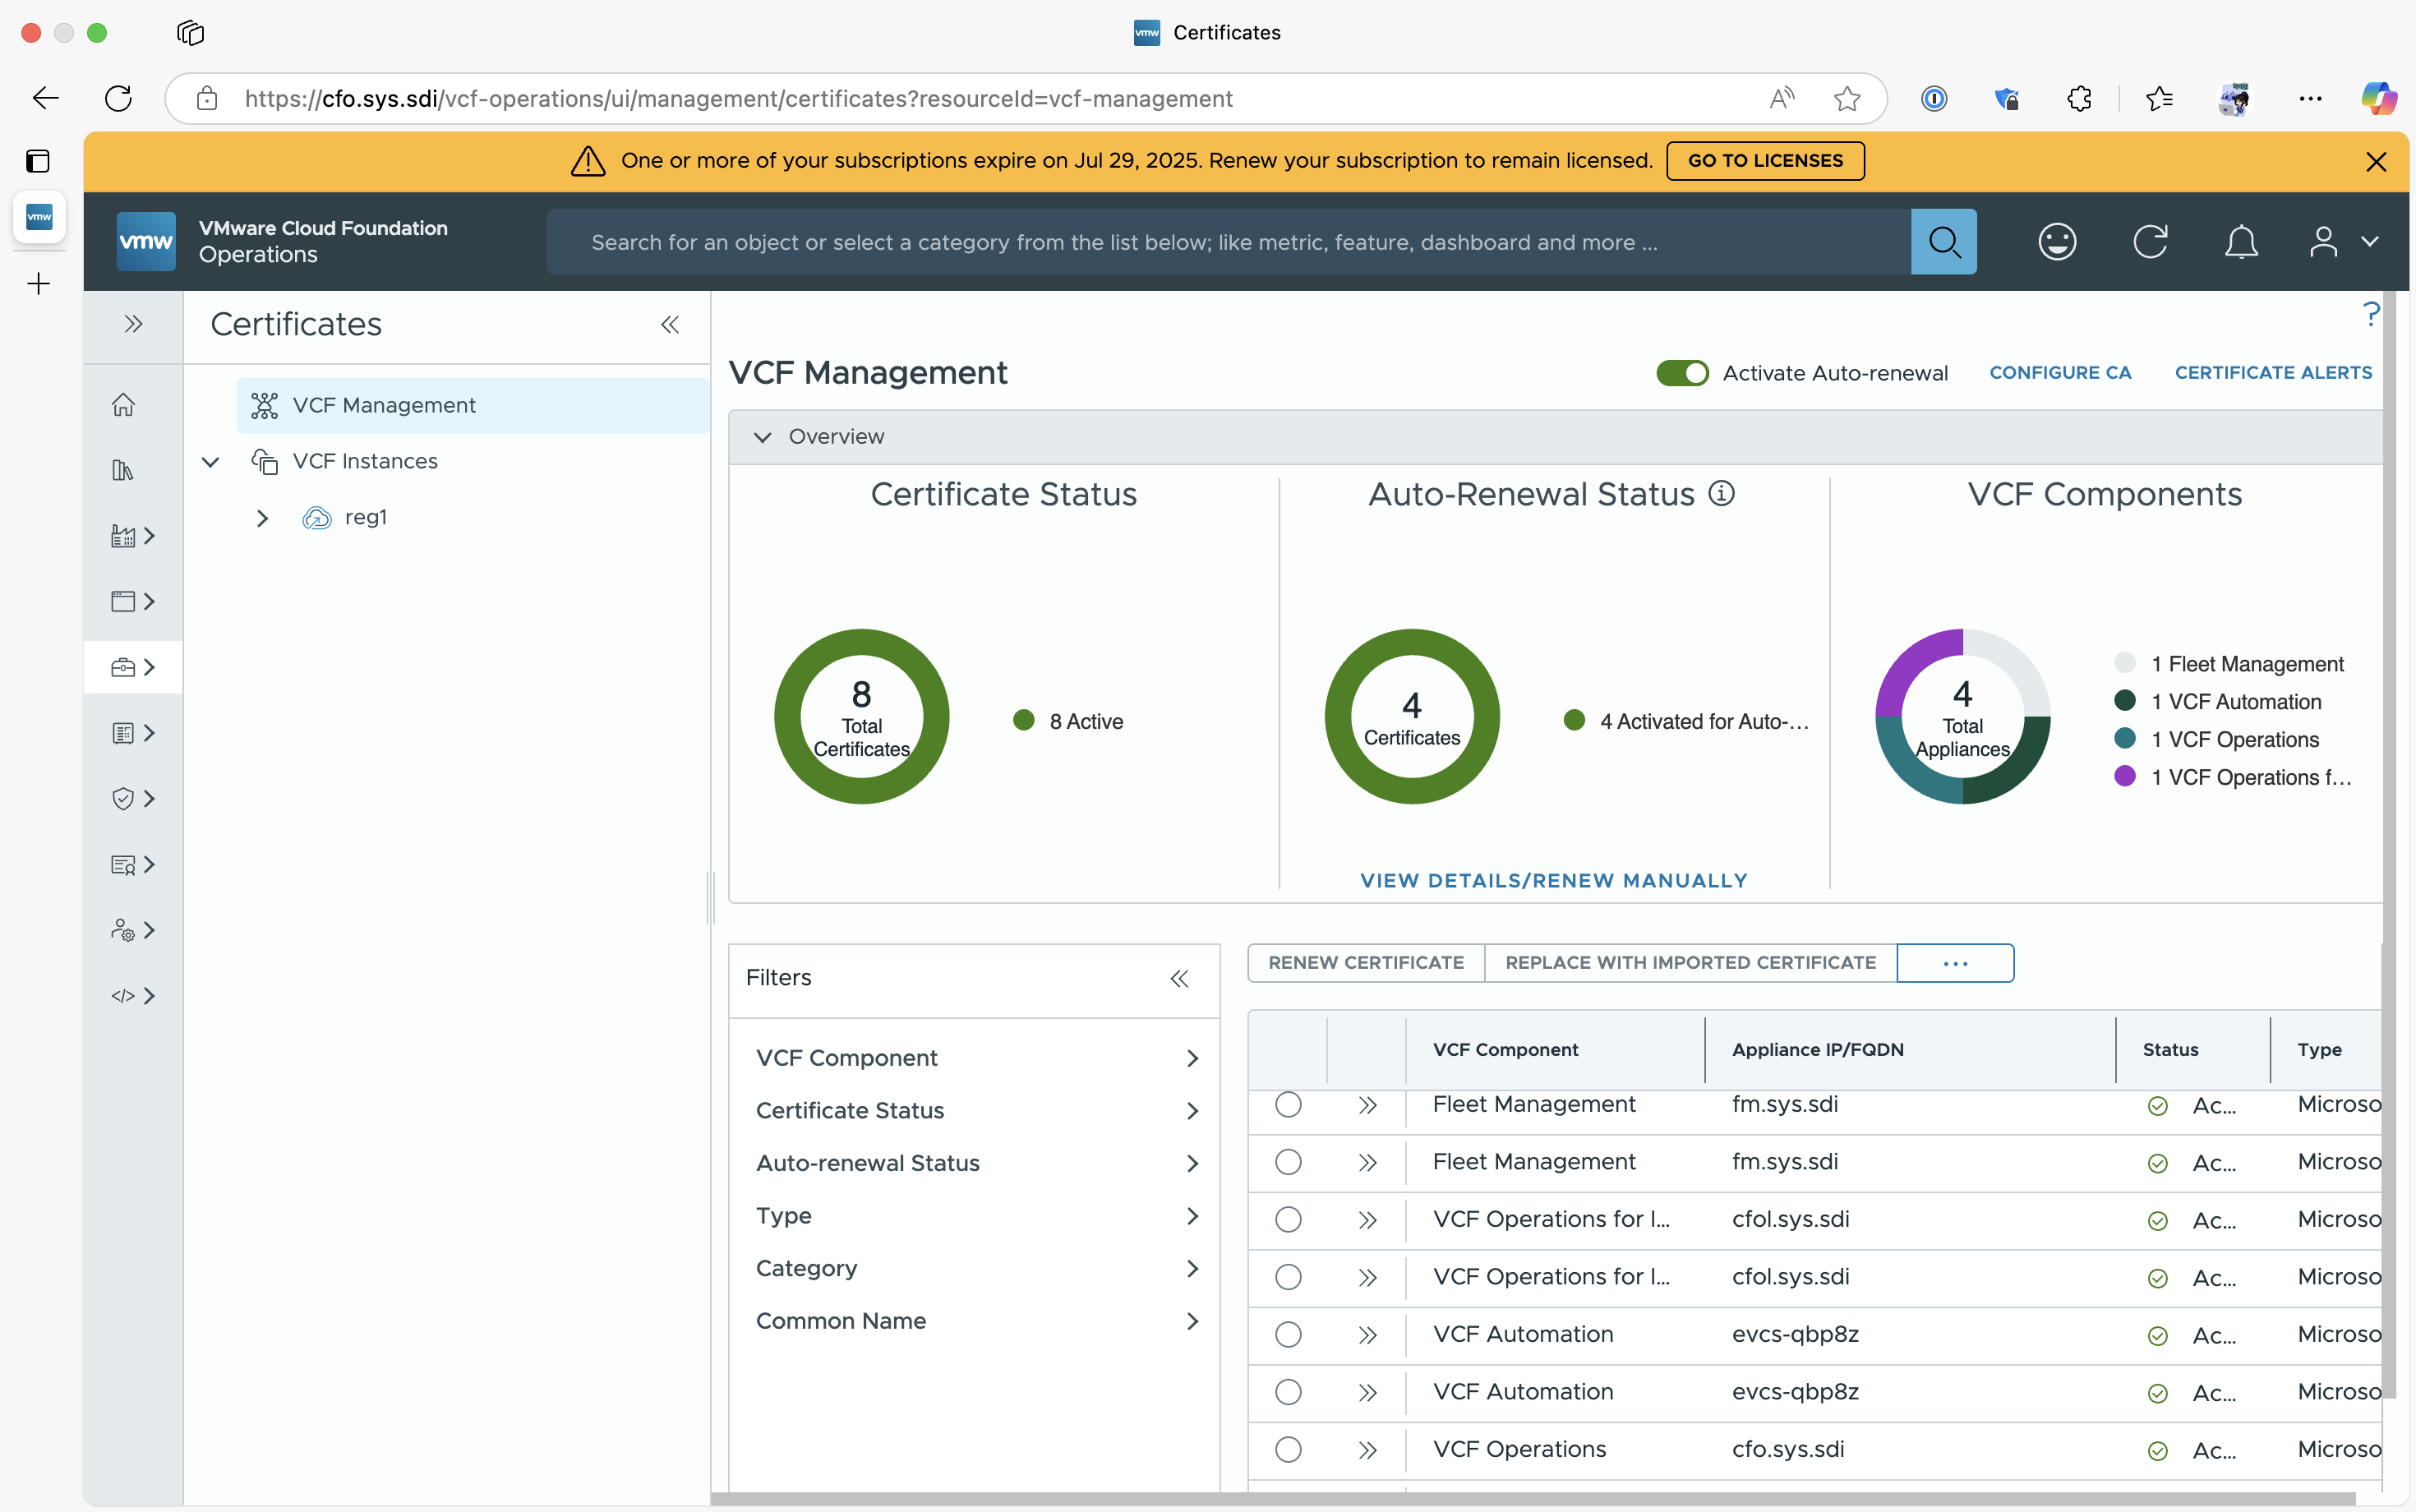The image size is (2416, 1512).
Task: Click the magnifier search button
Action: click(1943, 241)
